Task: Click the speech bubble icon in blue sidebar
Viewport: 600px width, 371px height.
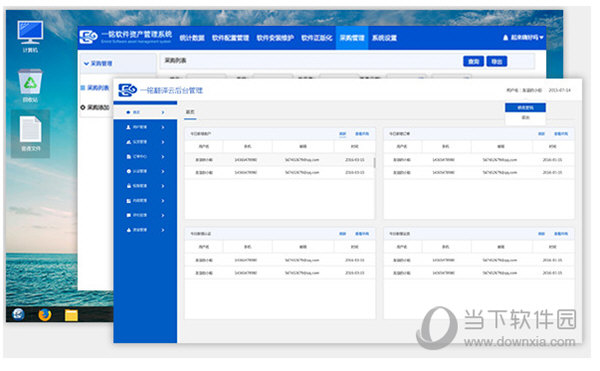Action: [129, 215]
